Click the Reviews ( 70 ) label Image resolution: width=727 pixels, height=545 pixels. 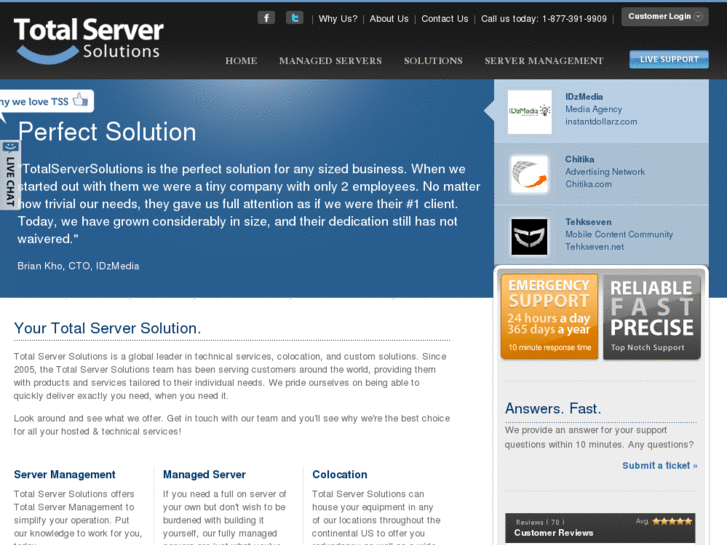coord(540,522)
